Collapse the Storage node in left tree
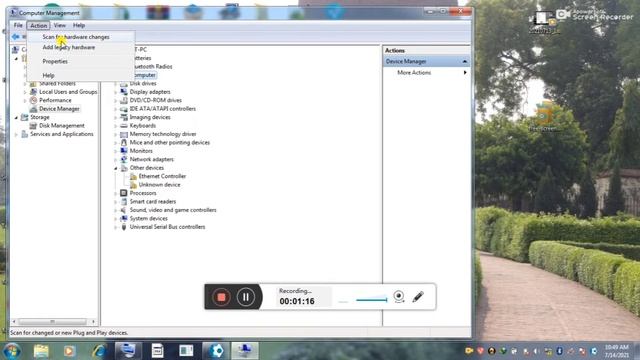640x360 pixels. click(16, 118)
